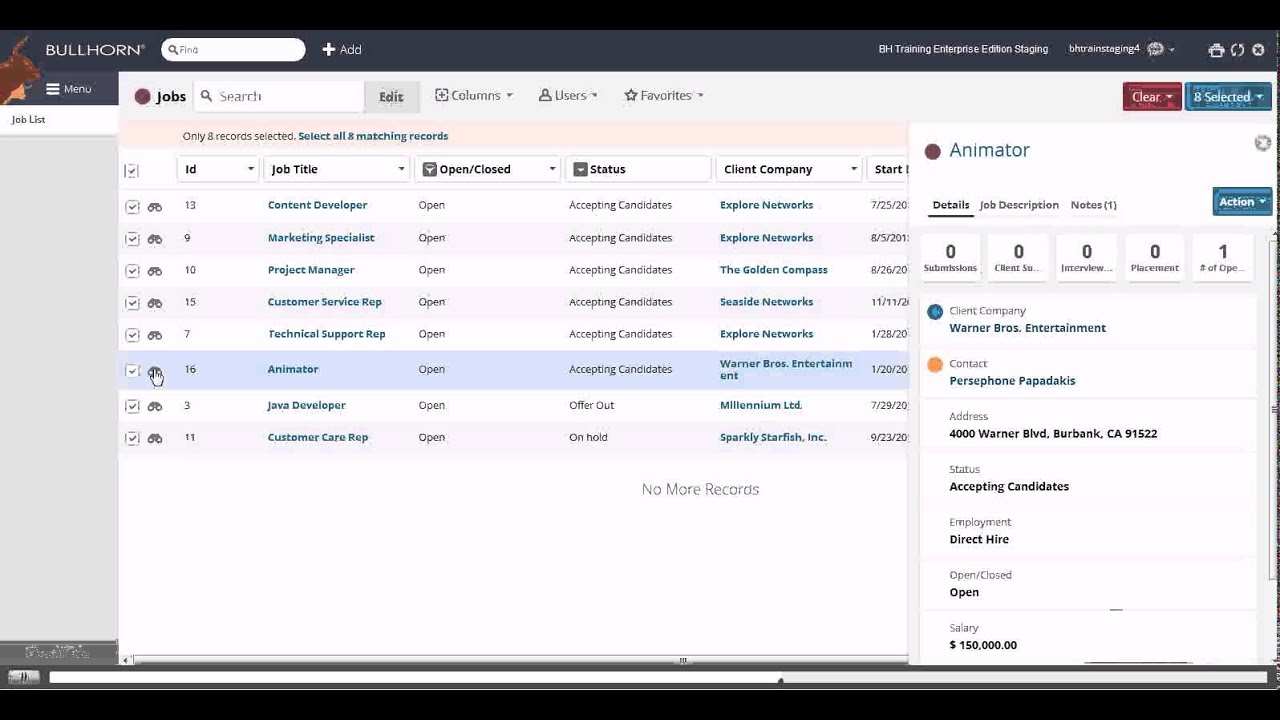Image resolution: width=1280 pixels, height=720 pixels.
Task: Click the Interviews count card
Action: click(1087, 258)
